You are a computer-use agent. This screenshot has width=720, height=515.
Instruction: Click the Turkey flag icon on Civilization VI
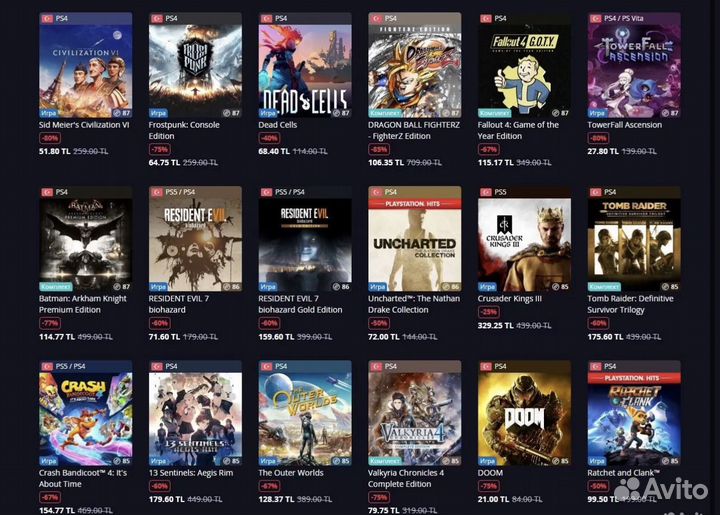[47, 18]
